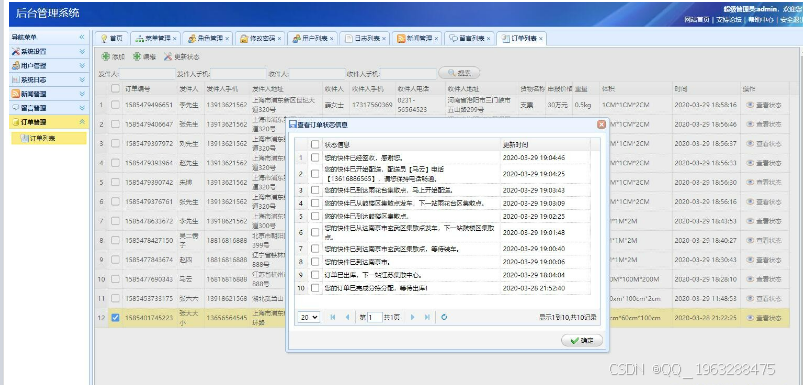Click order number 1585479307972
The image size is (803, 385).
(x=149, y=144)
